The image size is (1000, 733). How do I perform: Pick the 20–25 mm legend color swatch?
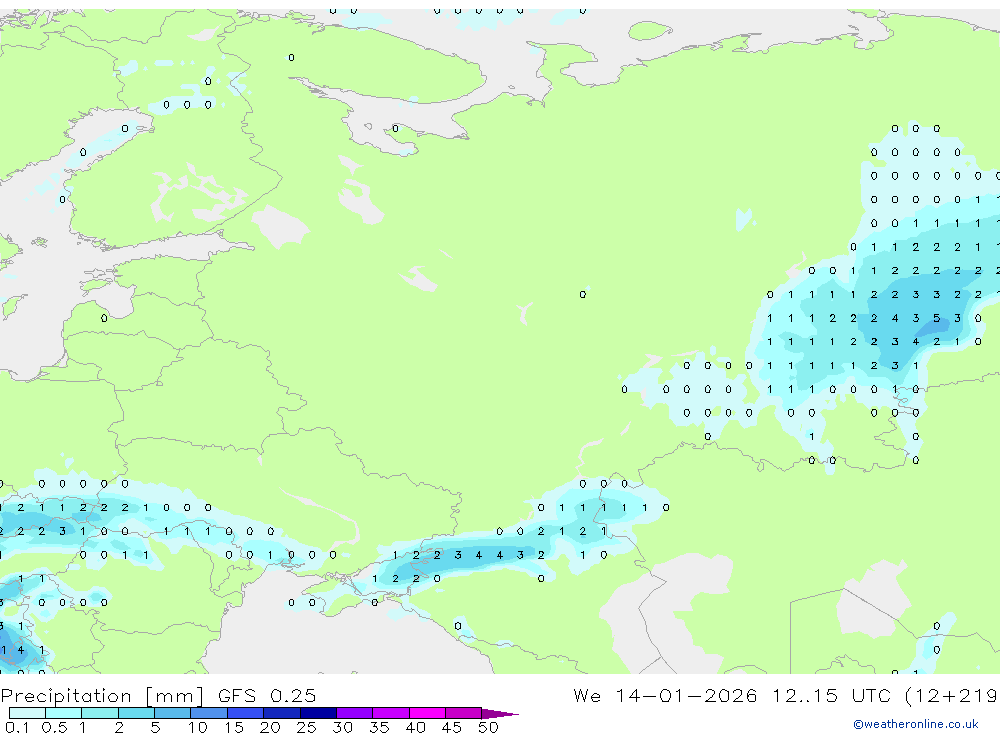coord(282,713)
